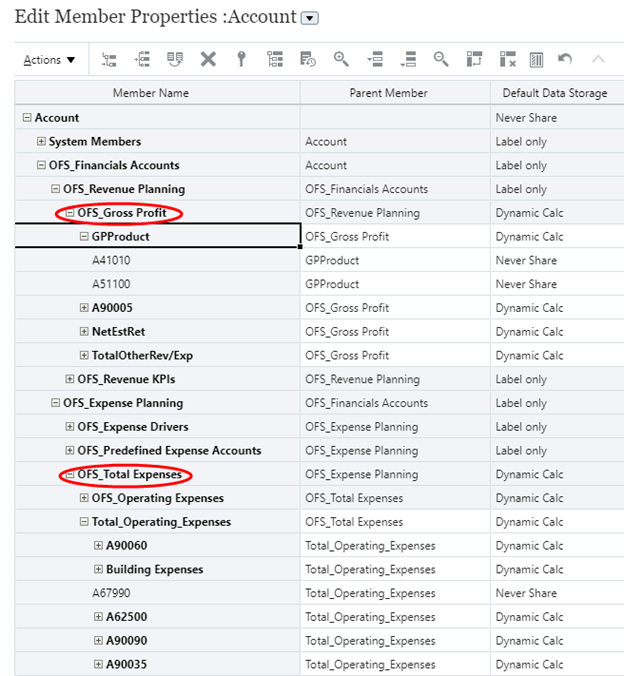Click the key icon in toolbar
This screenshot has height=676, width=624.
(241, 60)
